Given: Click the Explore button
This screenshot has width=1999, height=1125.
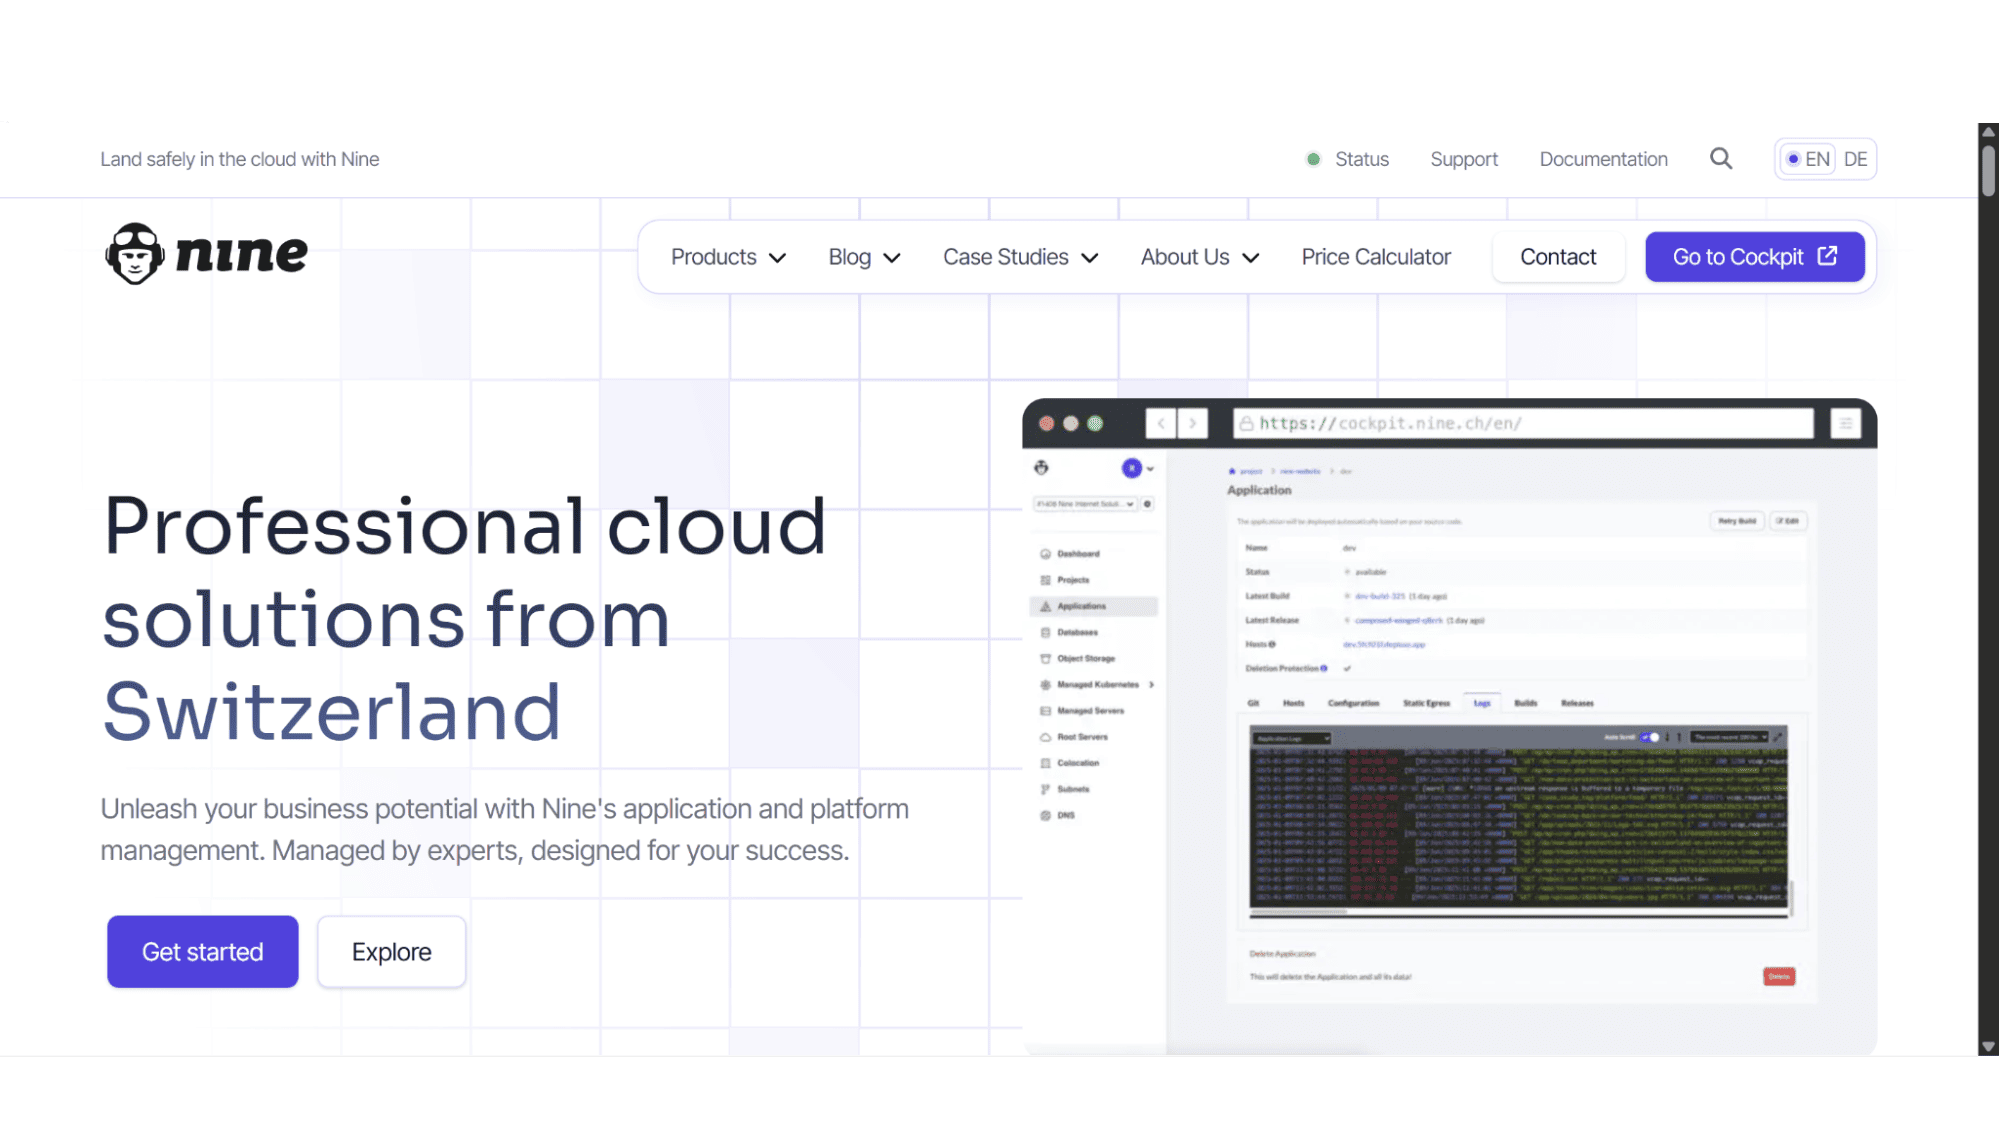Looking at the screenshot, I should point(392,952).
